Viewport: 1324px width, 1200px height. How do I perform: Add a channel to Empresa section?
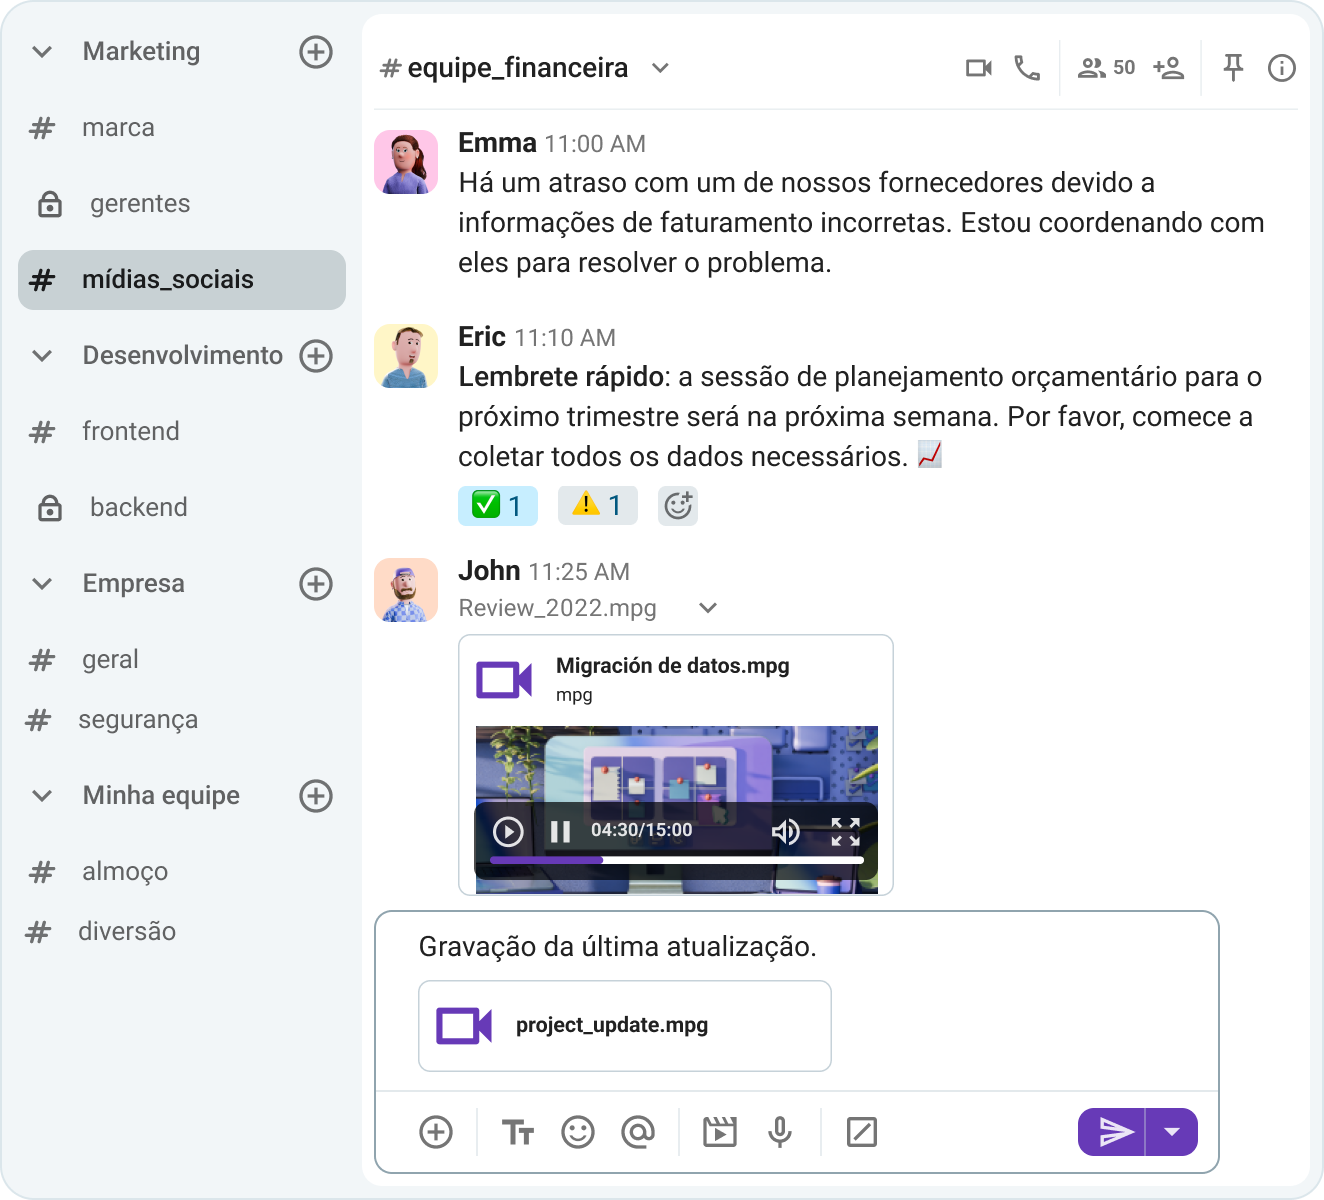point(316,584)
